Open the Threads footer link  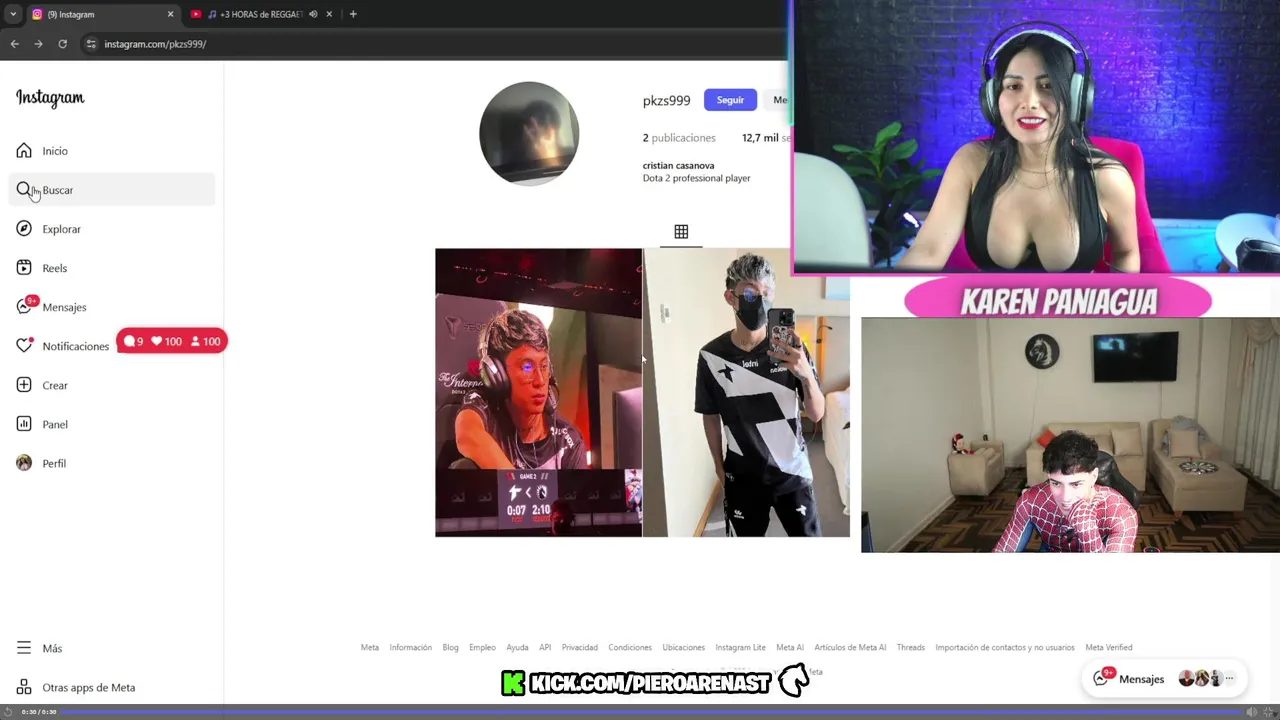[x=911, y=648]
